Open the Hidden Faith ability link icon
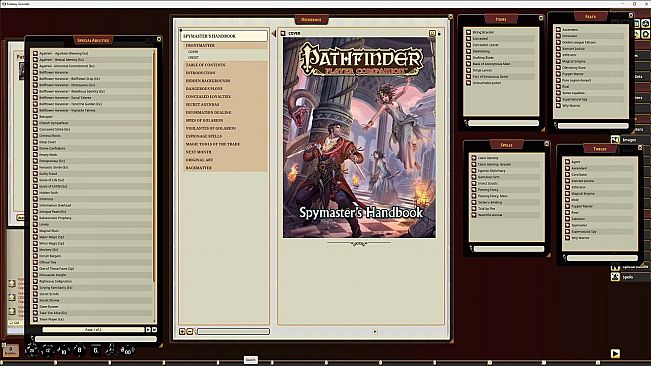The image size is (651, 366). (35, 193)
